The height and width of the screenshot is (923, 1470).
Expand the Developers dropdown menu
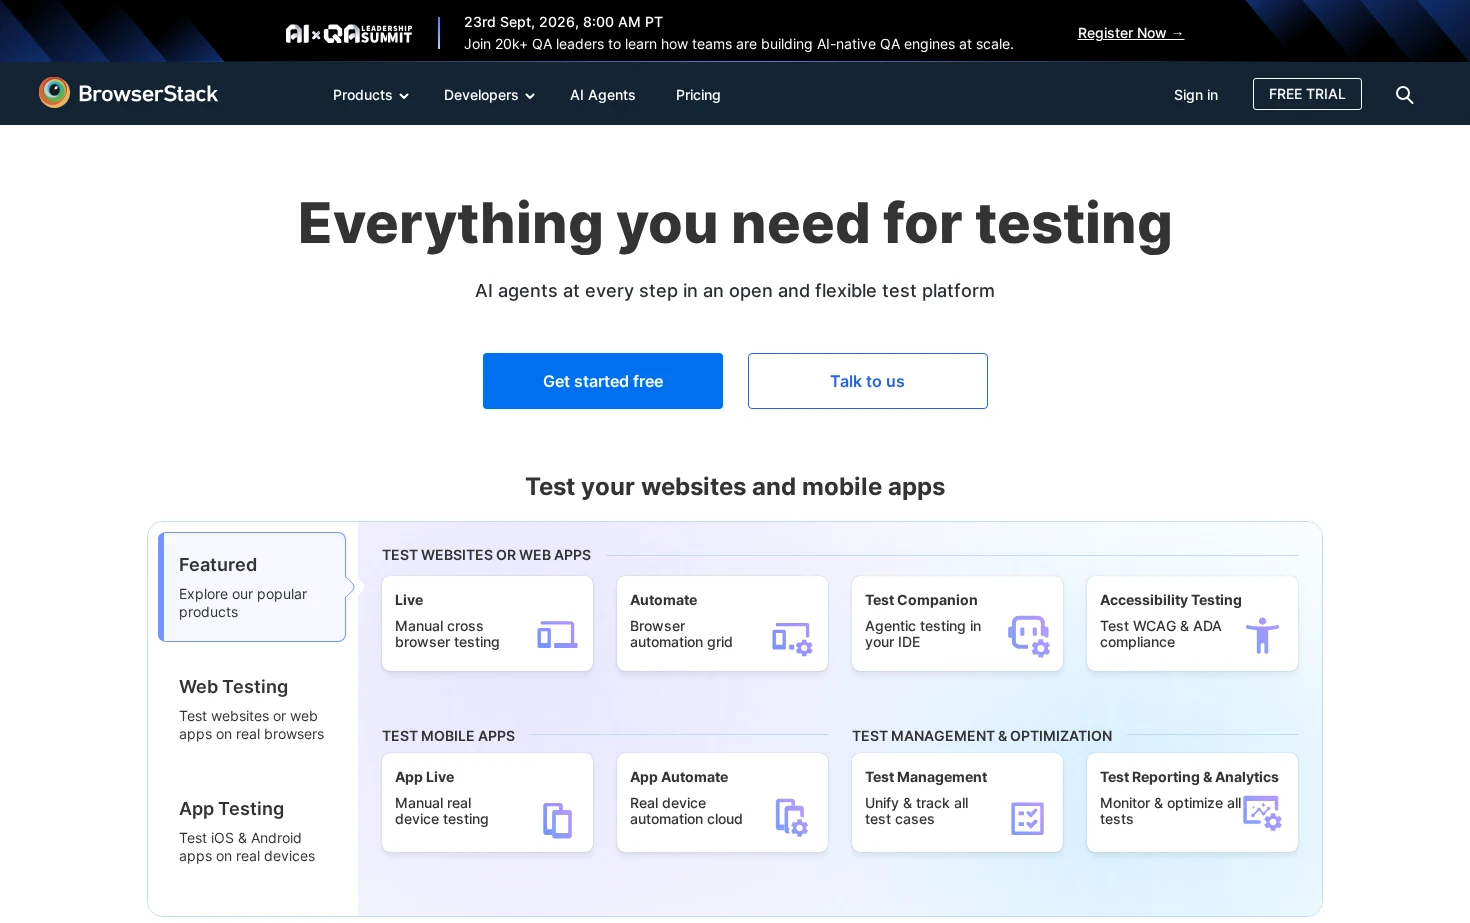coord(489,95)
